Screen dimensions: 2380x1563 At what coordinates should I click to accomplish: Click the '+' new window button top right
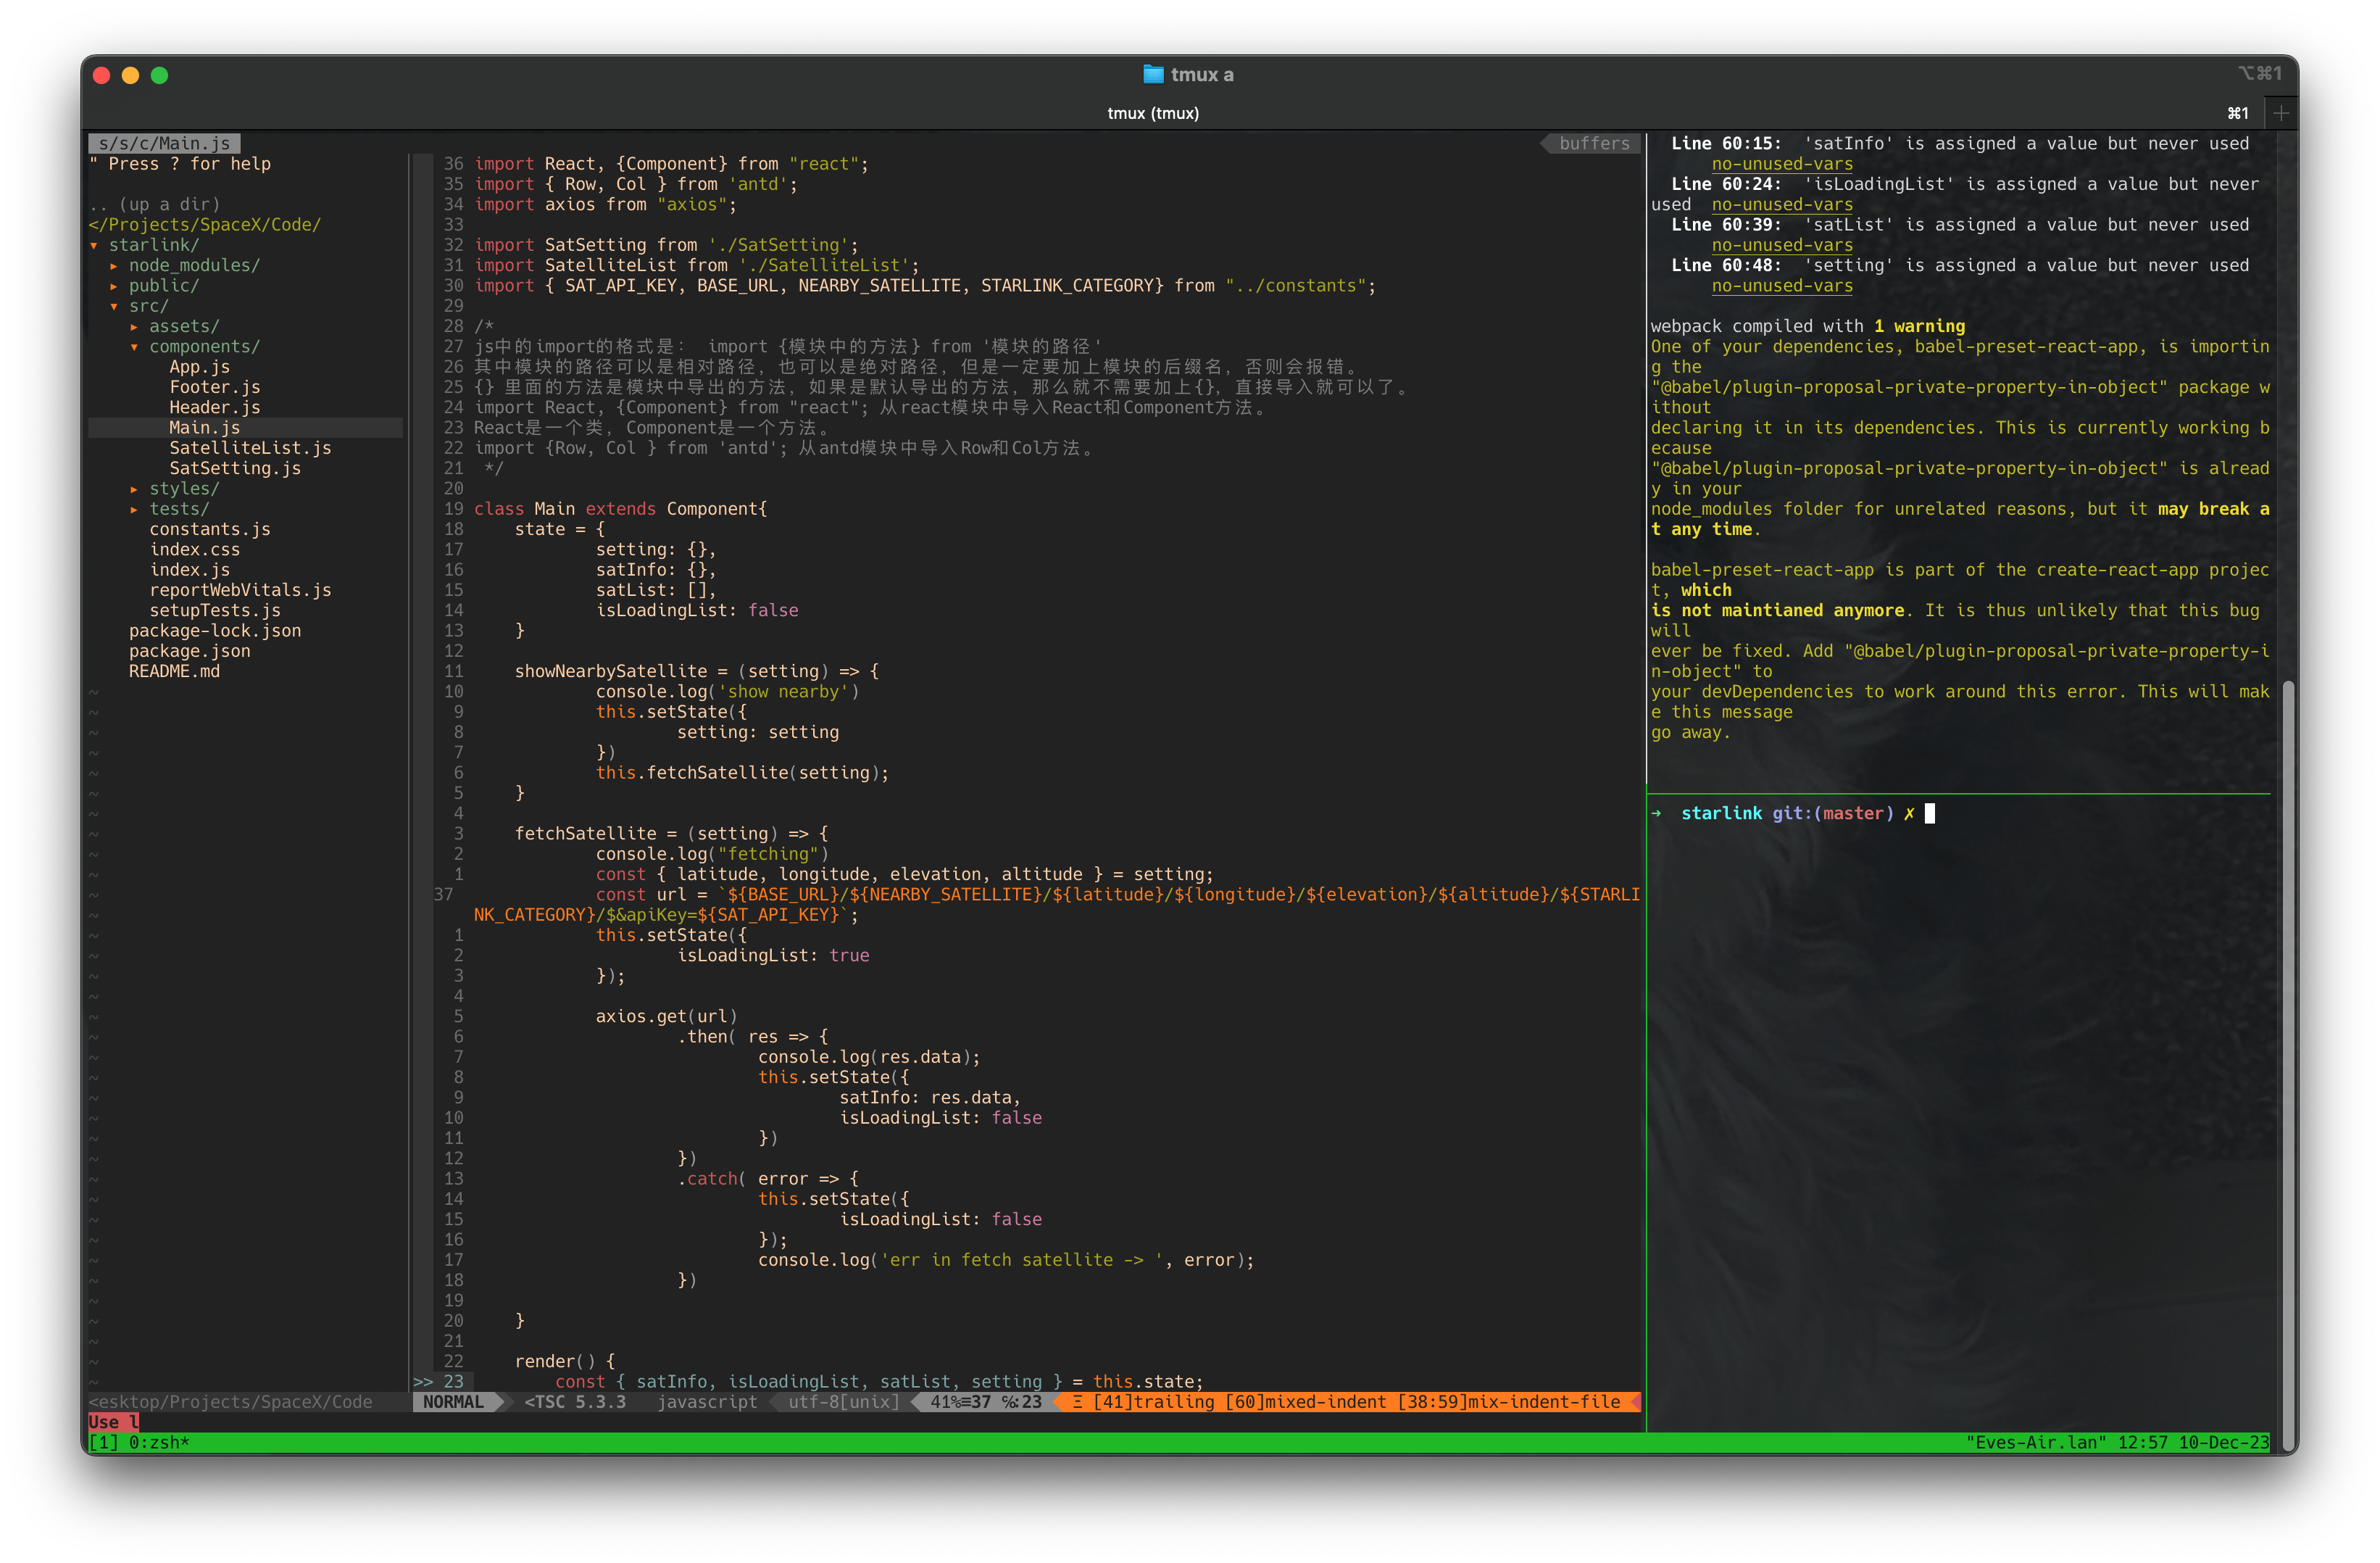click(2281, 112)
